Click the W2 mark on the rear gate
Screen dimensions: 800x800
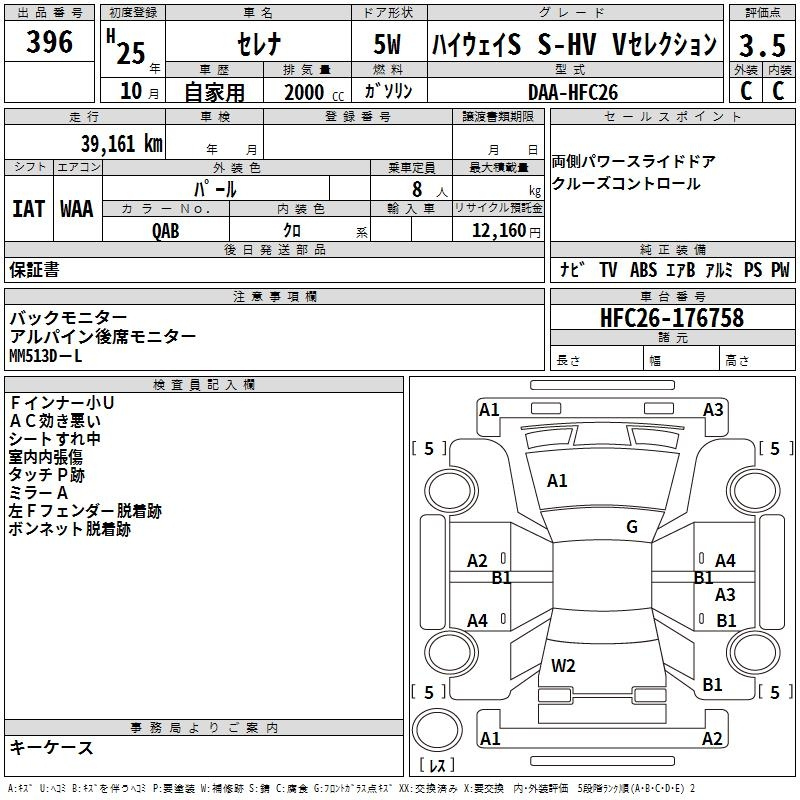563,666
